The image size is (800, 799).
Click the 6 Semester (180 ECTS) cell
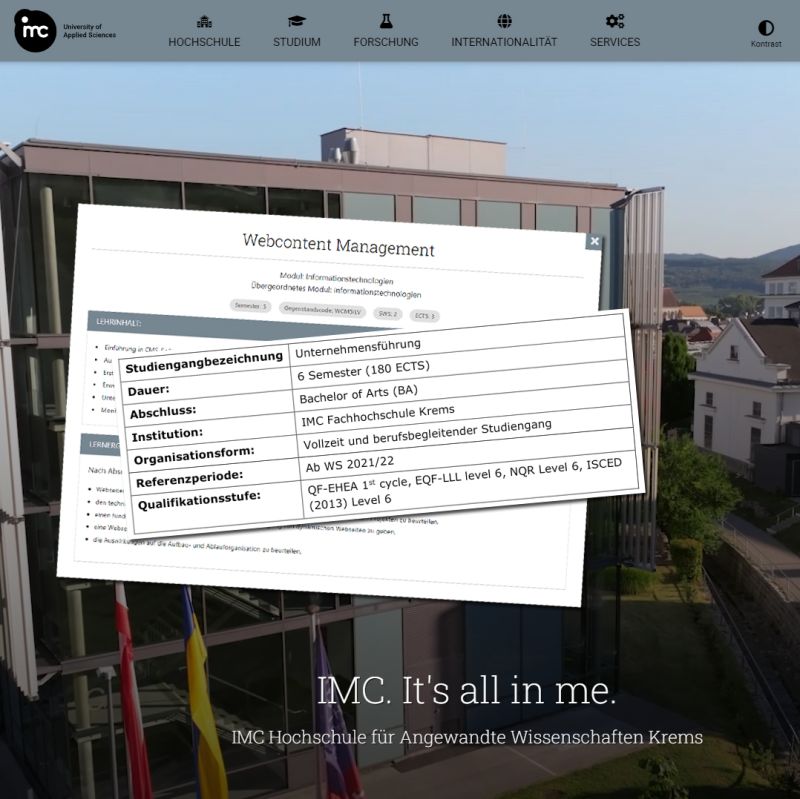pos(460,364)
